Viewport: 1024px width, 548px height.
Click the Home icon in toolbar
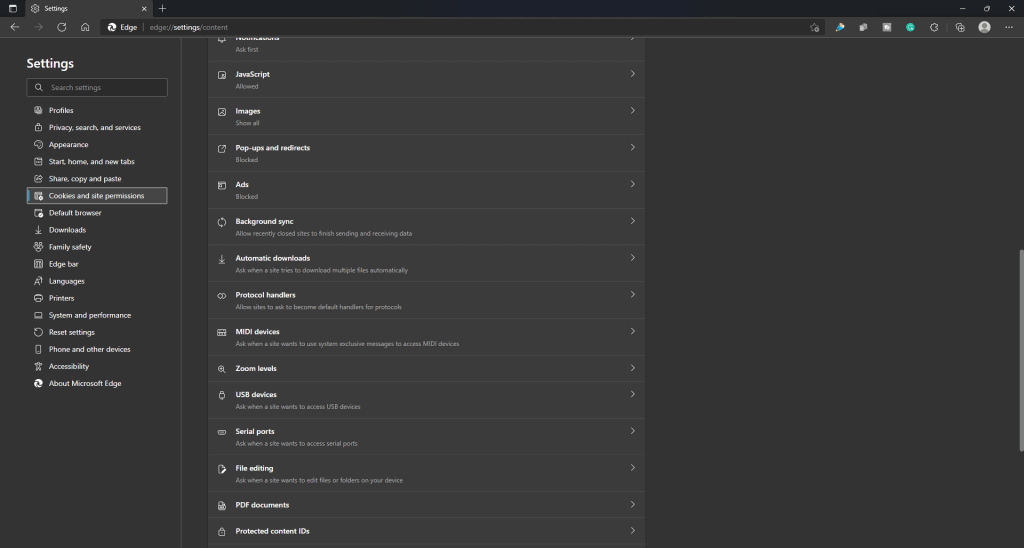click(x=85, y=27)
